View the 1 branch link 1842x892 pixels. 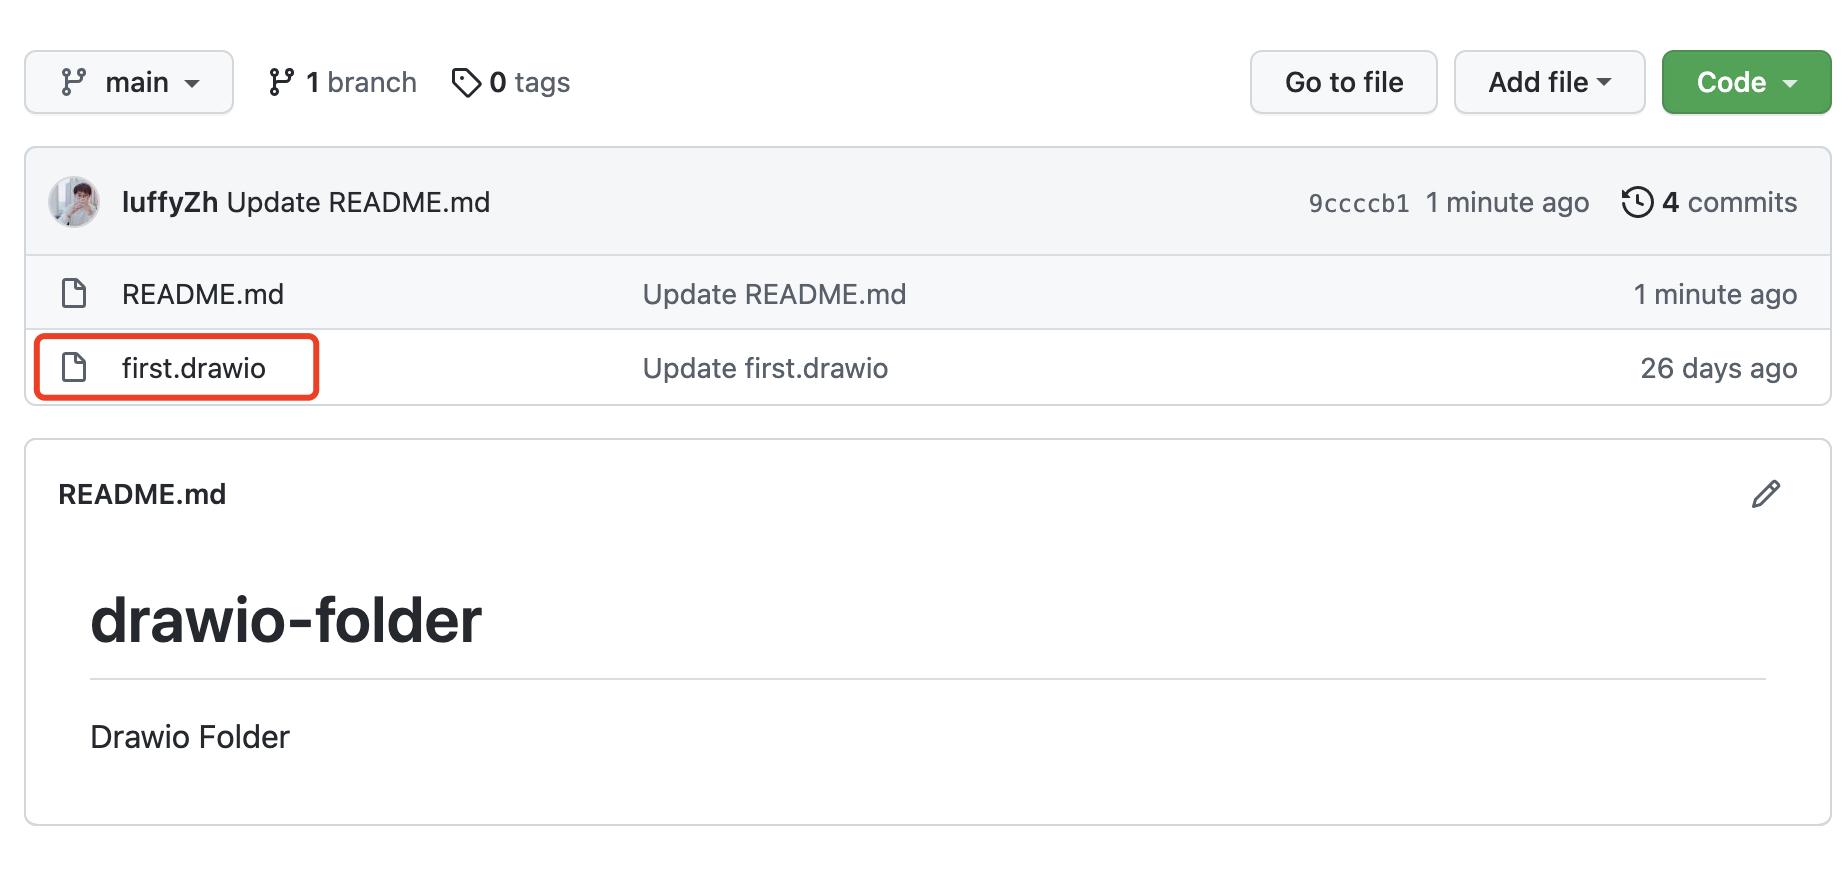pyautogui.click(x=360, y=82)
